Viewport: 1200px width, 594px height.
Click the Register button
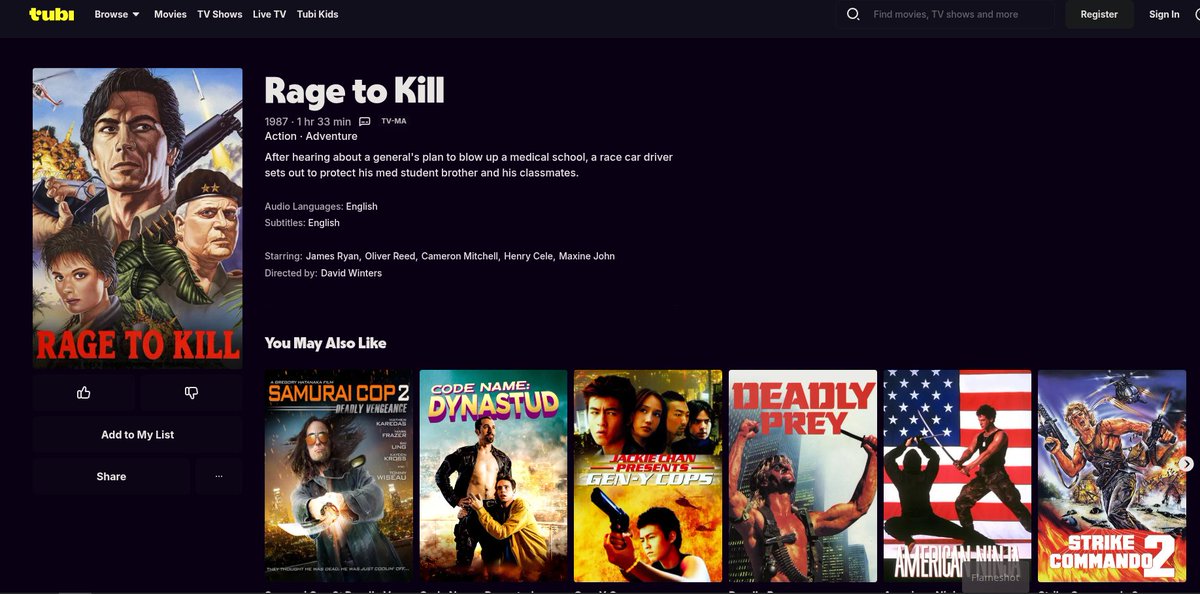[x=1099, y=14]
